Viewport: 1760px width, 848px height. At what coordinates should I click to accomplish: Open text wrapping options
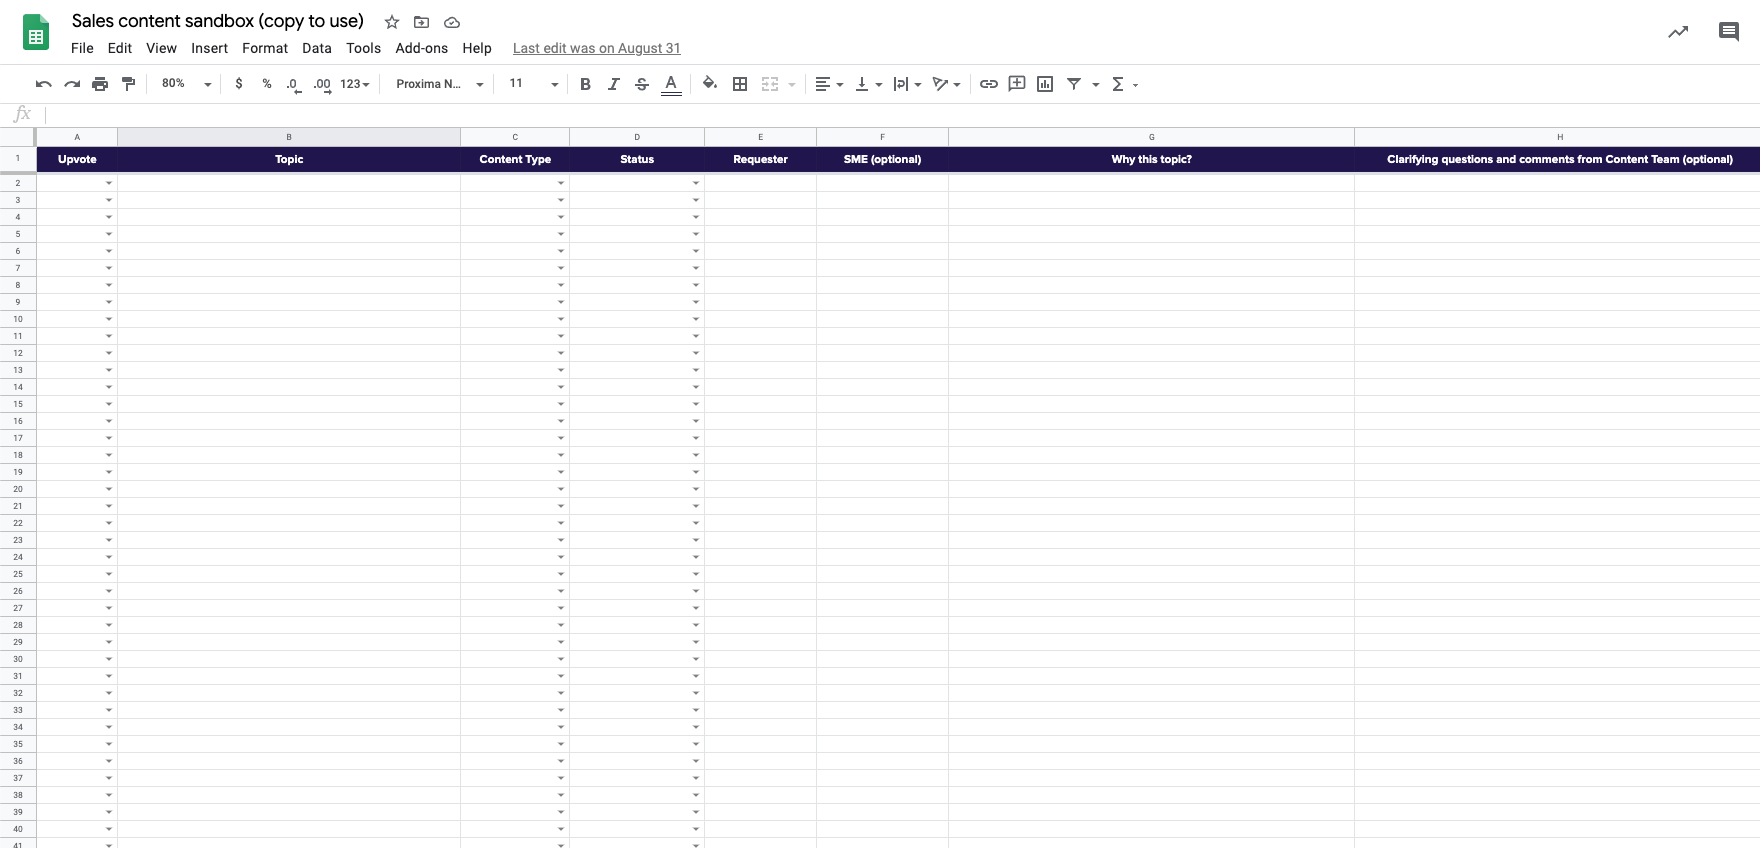click(x=907, y=84)
